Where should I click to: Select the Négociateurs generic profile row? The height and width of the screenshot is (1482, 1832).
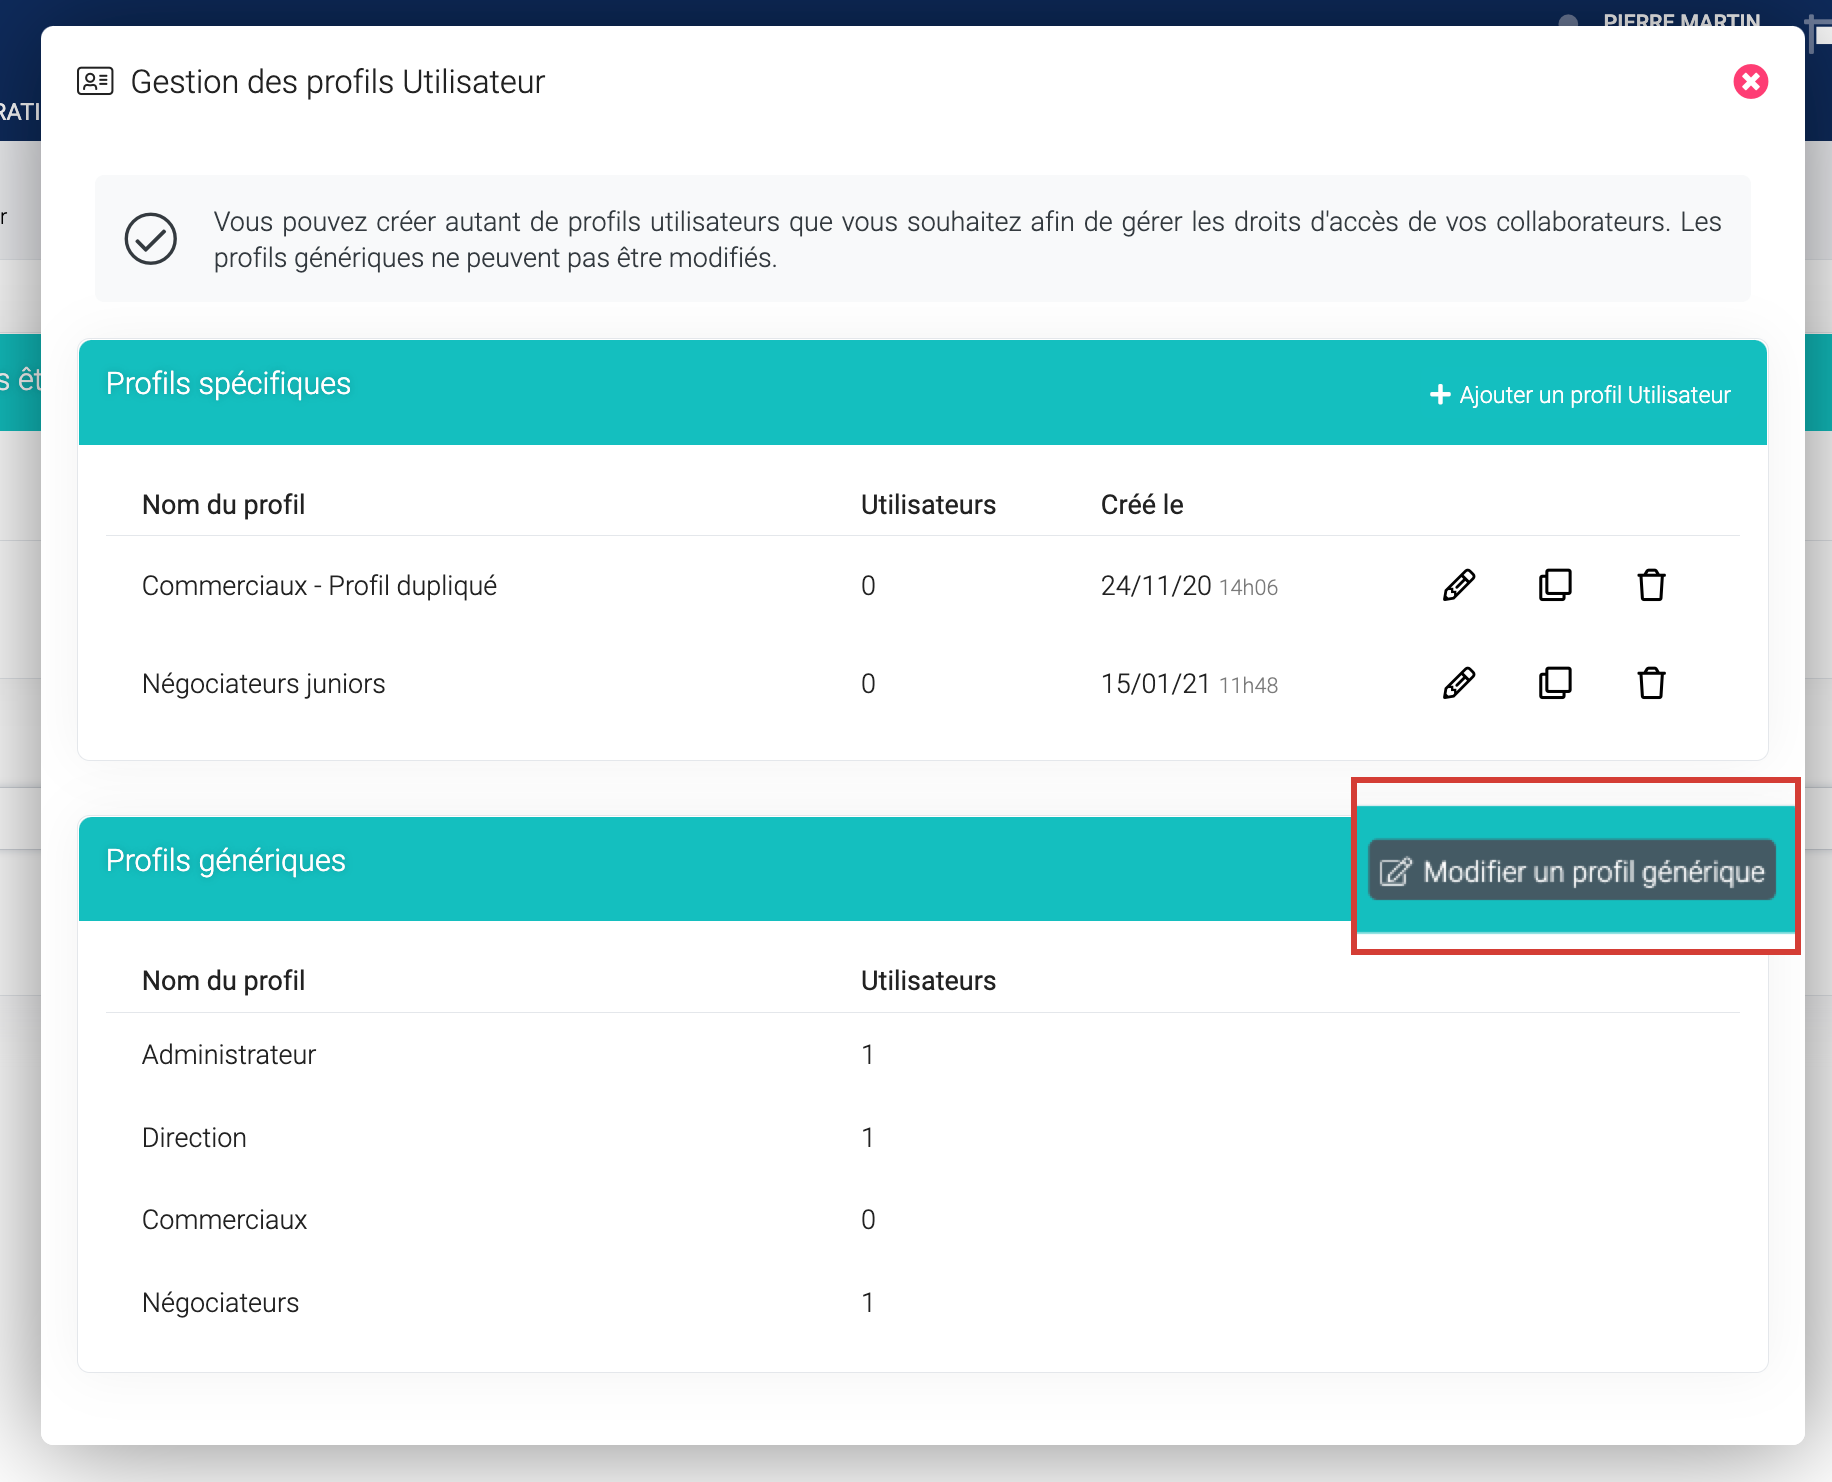220,1303
